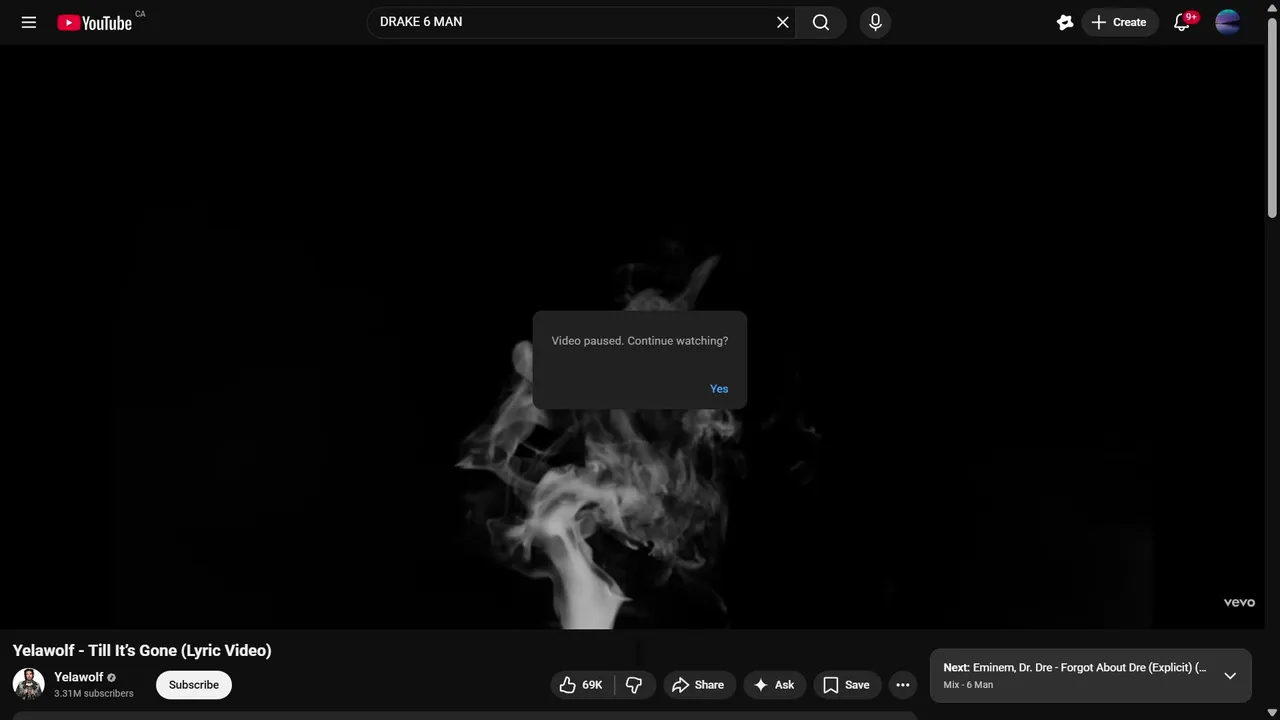This screenshot has height=720, width=1280.
Task: Open the Yelawolf channel name link
Action: point(79,677)
